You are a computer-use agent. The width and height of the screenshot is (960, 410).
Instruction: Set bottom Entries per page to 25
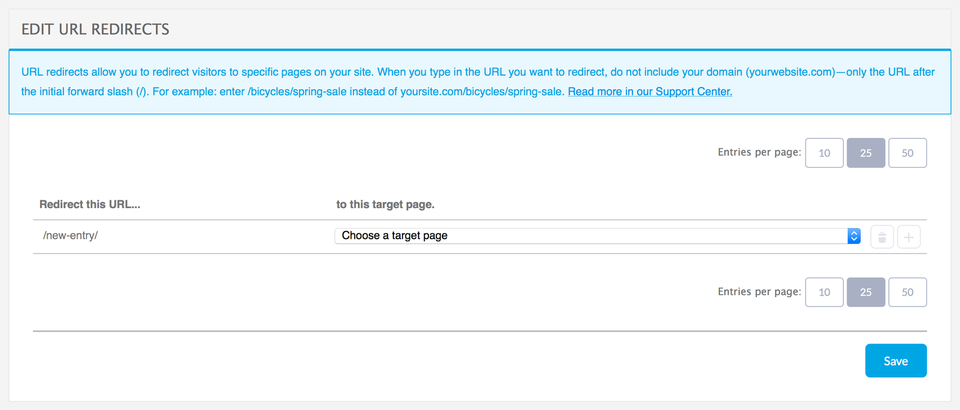coord(866,293)
